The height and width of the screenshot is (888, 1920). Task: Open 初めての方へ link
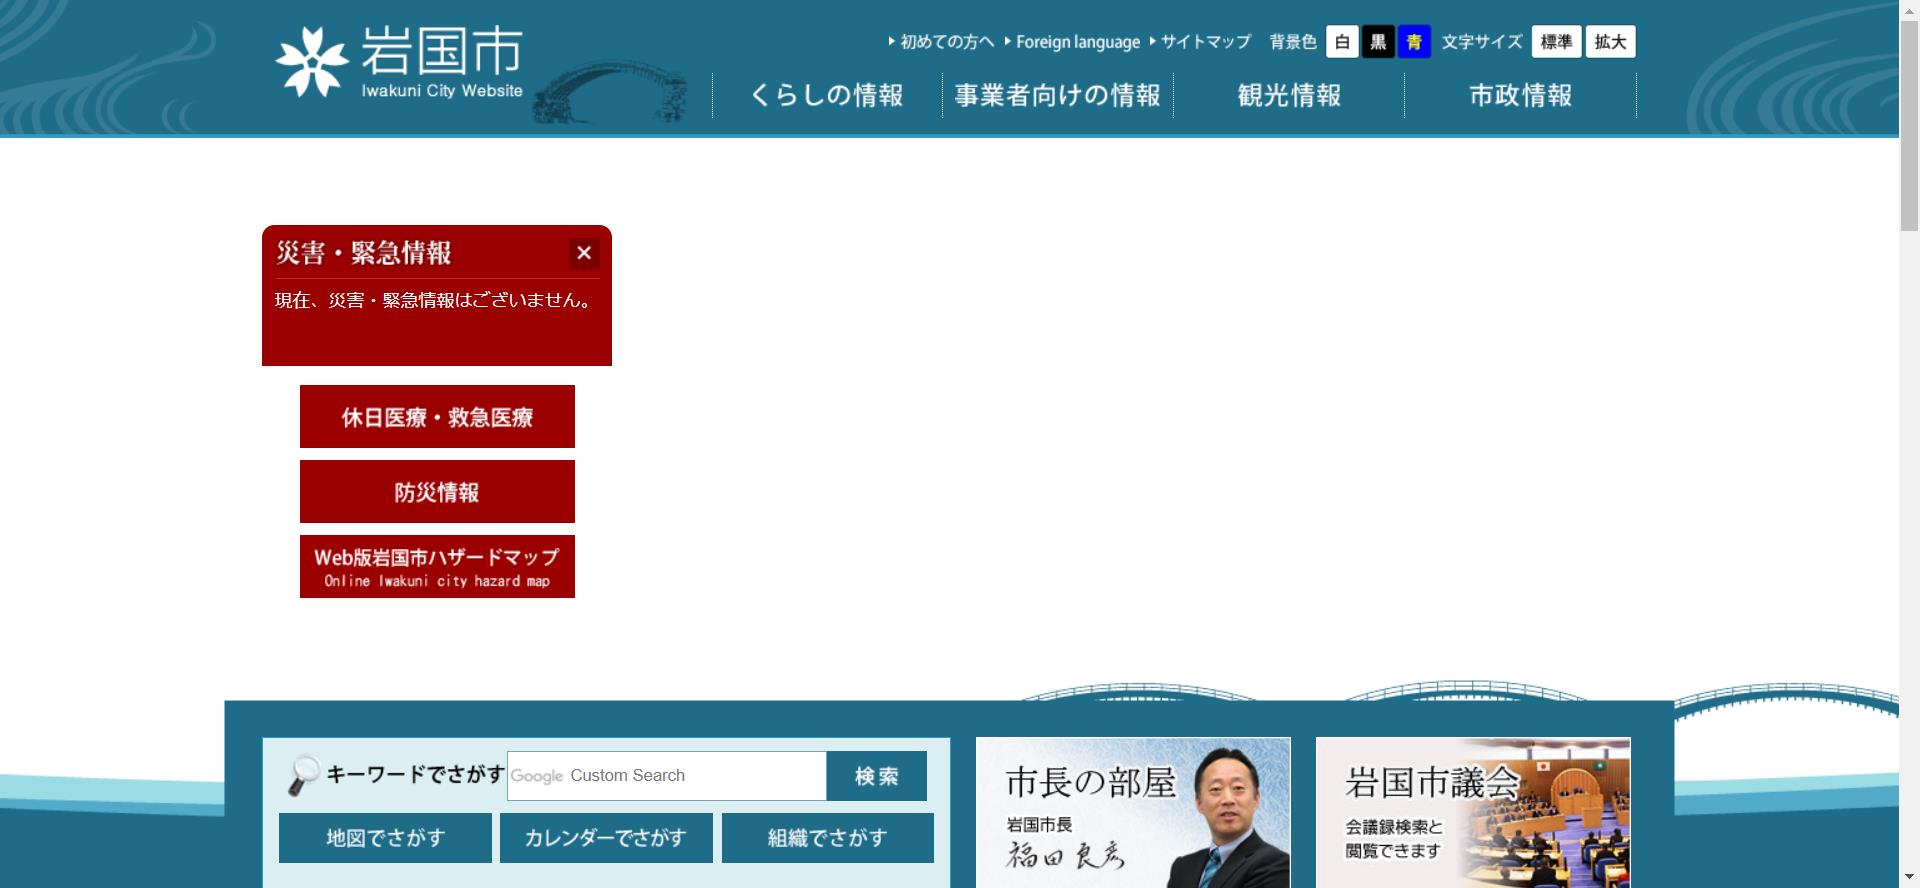click(941, 42)
